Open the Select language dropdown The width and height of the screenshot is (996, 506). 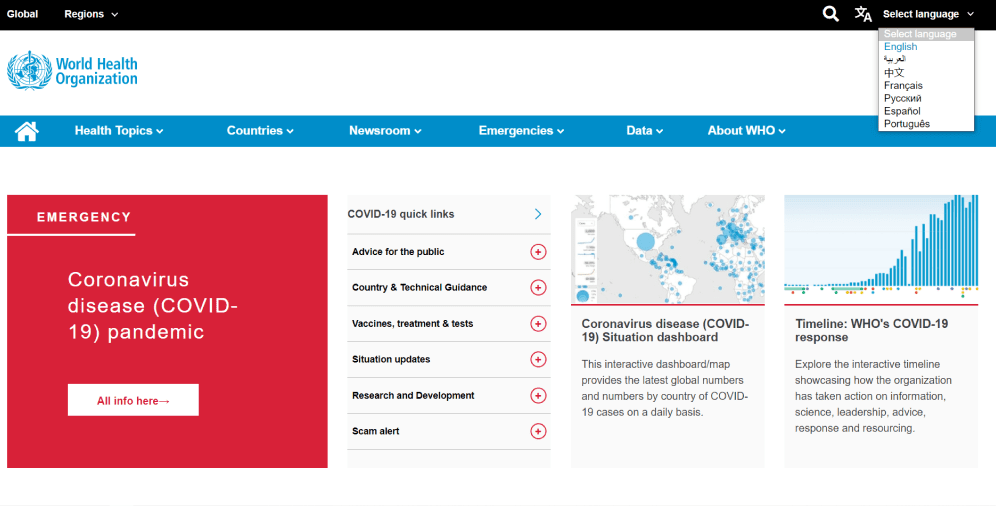tap(928, 14)
